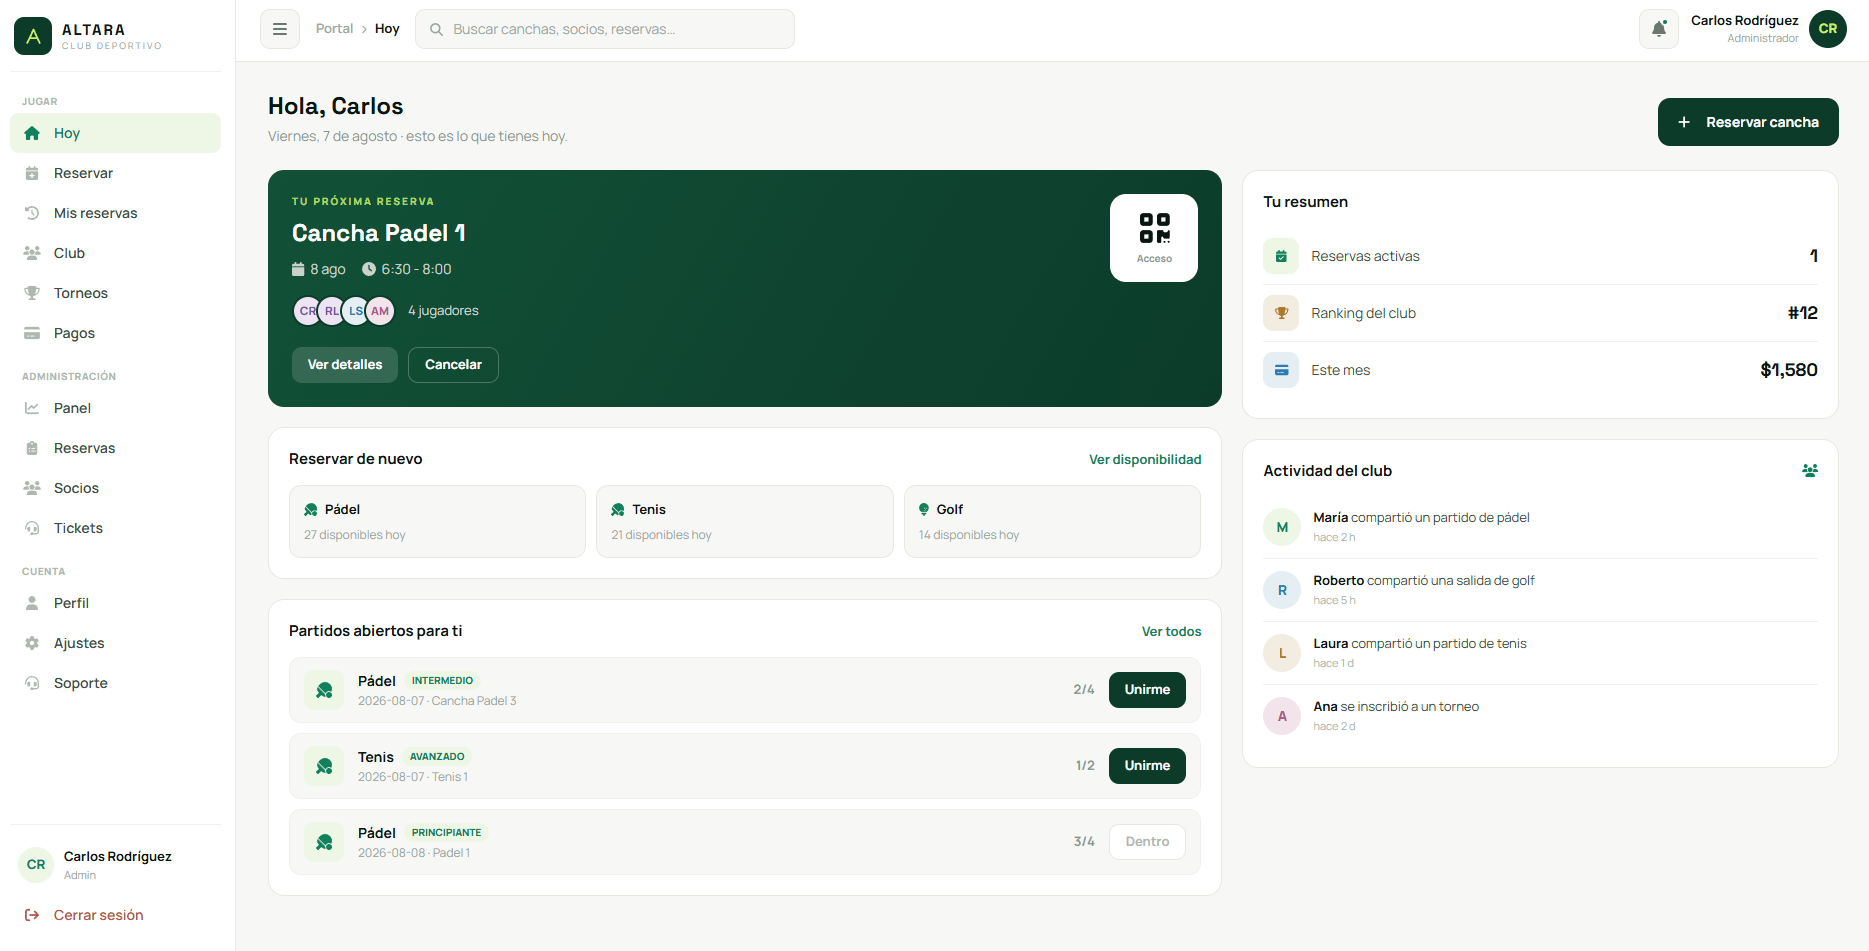Click María's avatar in club activity
Viewport: 1869px width, 951px height.
click(x=1282, y=527)
